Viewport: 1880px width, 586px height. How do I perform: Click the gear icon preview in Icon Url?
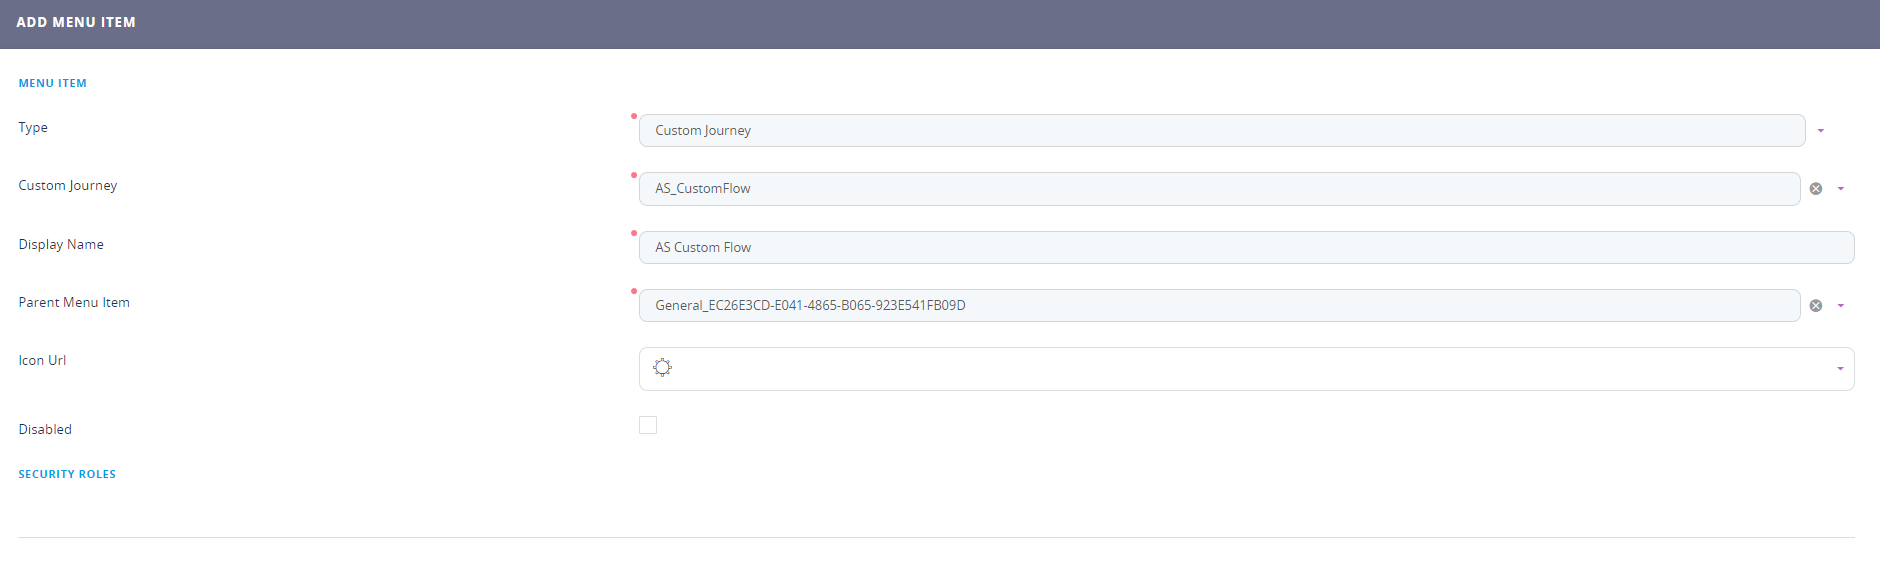pos(662,368)
